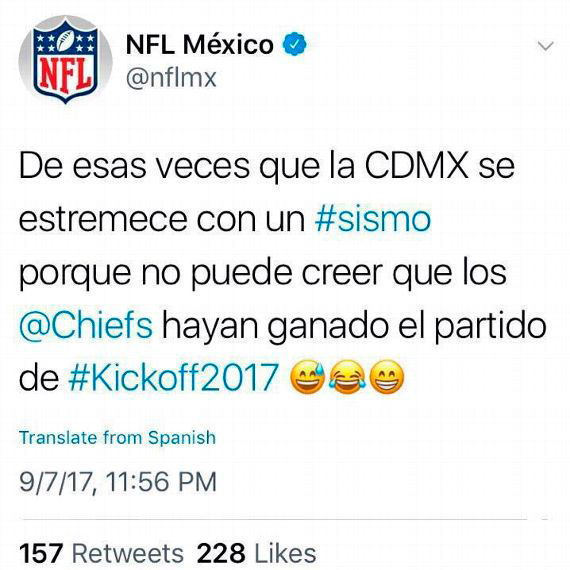The image size is (570, 570).
Task: Click the blue verified badge
Action: 294,44
